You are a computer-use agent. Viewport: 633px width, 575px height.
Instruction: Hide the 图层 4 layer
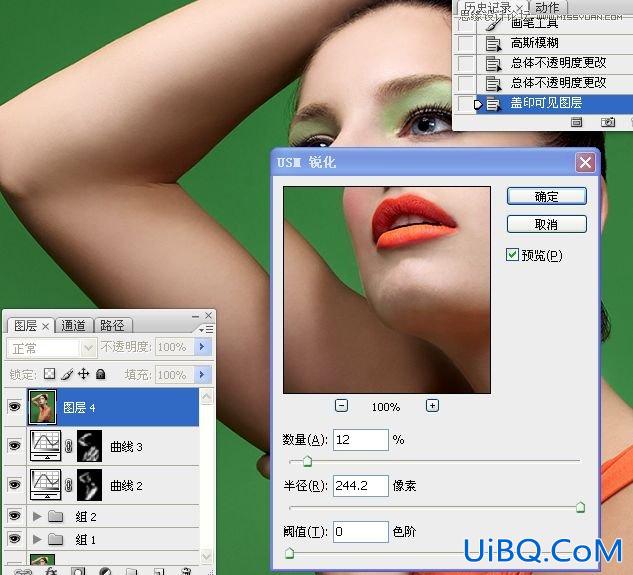click(x=15, y=406)
